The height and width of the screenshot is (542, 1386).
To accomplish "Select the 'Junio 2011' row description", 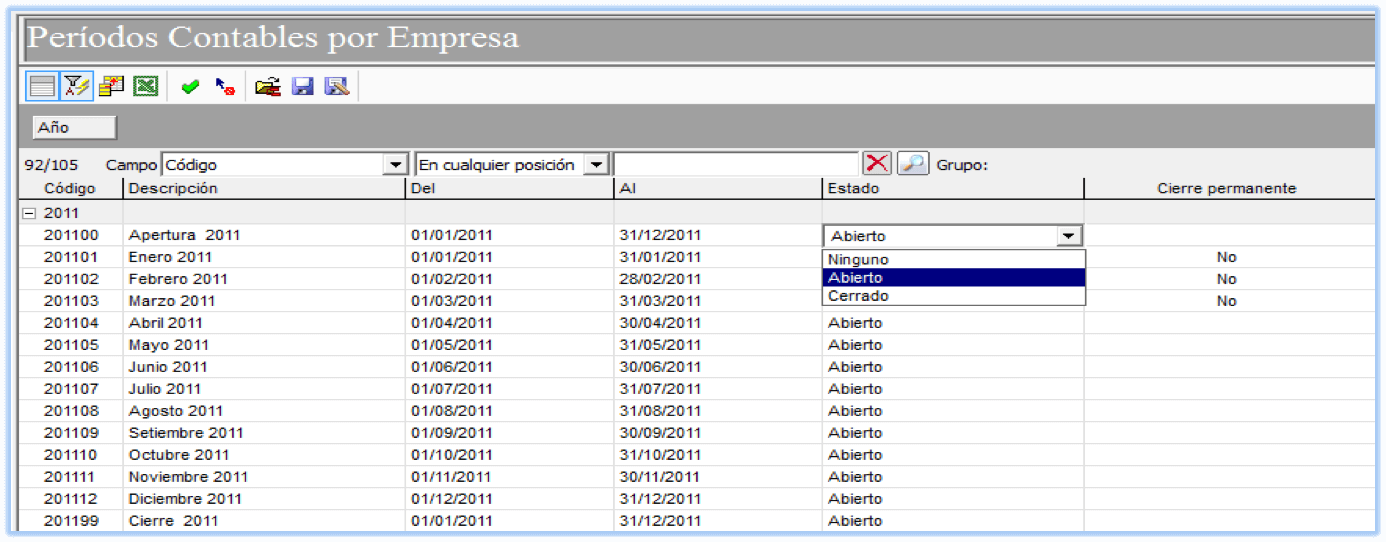I will 168,367.
